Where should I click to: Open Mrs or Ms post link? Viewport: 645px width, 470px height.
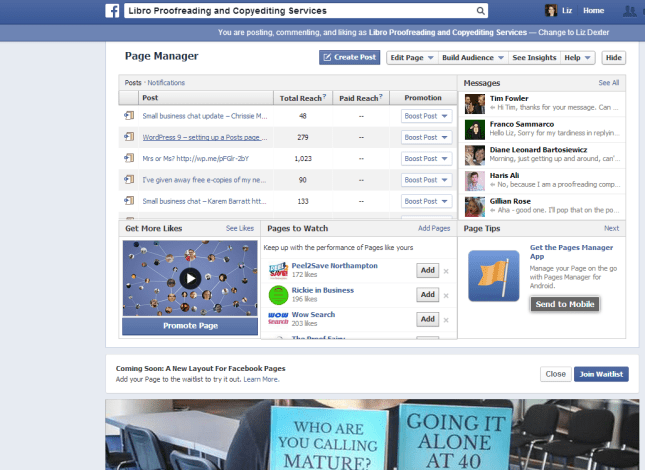pyautogui.click(x=195, y=158)
